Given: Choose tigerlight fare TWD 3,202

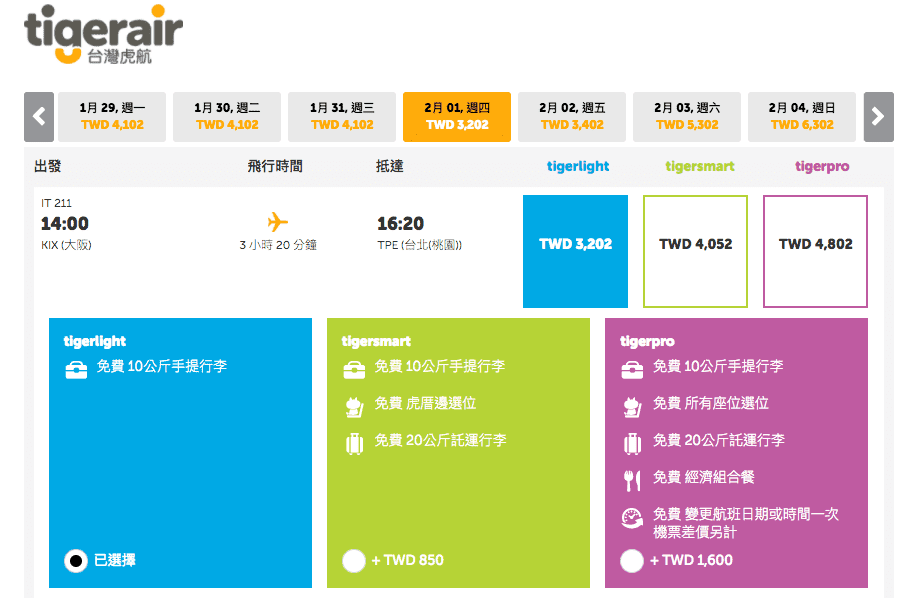Looking at the screenshot, I should click(x=576, y=251).
